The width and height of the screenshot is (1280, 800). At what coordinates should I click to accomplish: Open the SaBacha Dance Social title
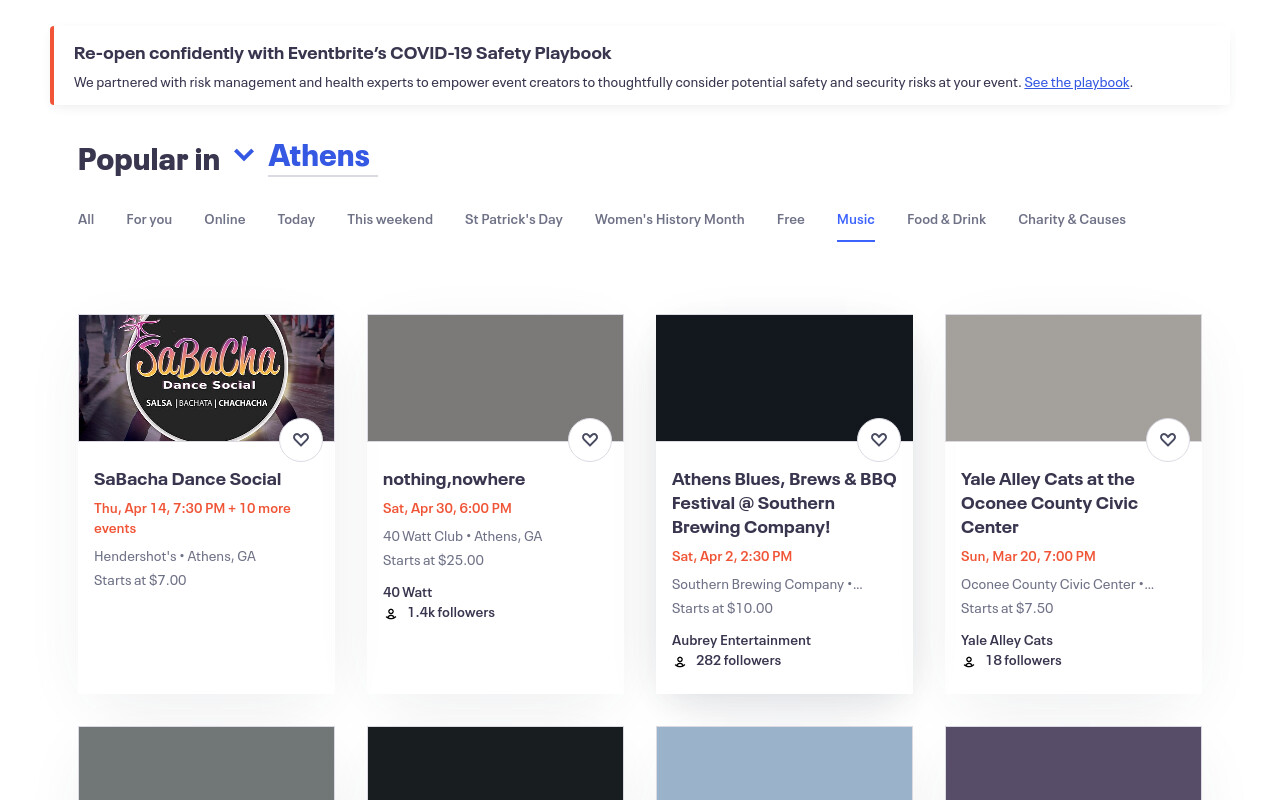(188, 479)
